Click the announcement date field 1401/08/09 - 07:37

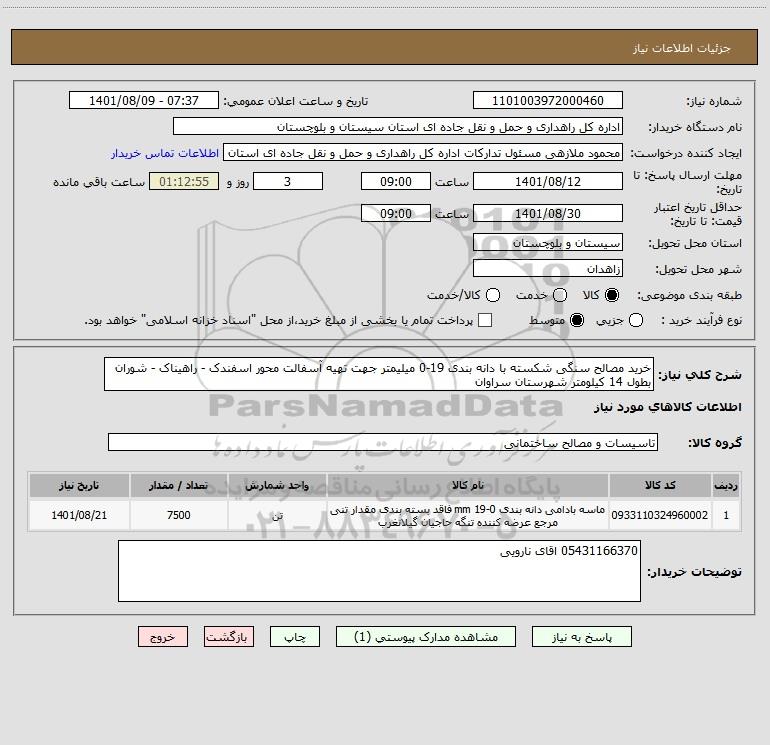pos(144,101)
